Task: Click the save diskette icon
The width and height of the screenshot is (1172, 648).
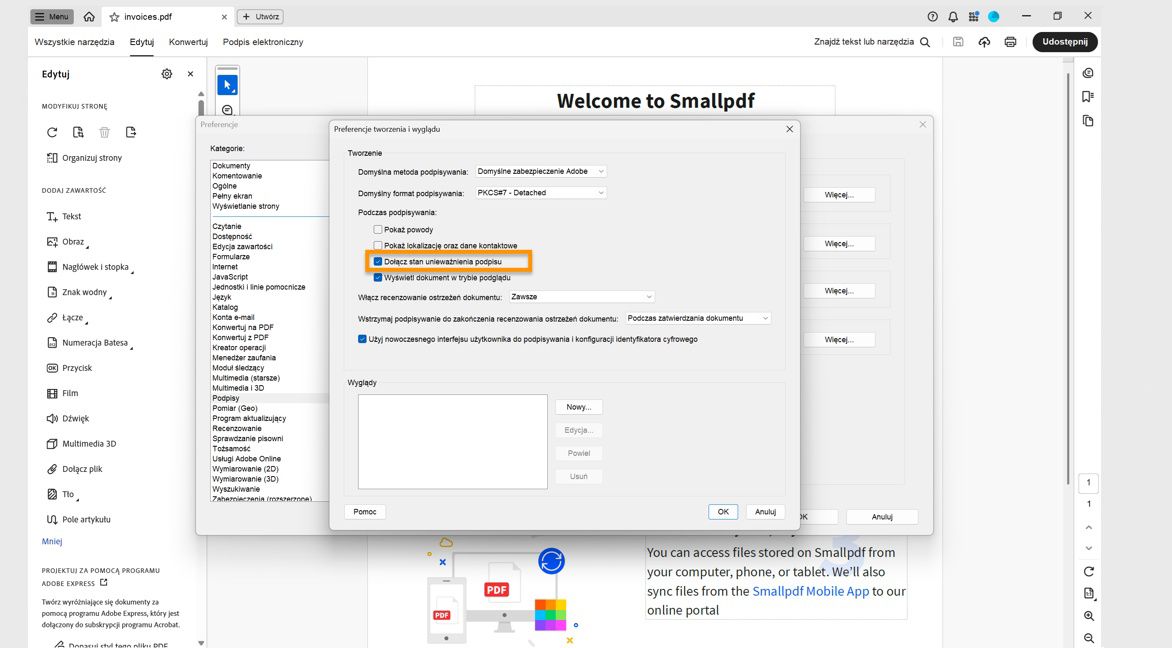Action: coord(958,43)
